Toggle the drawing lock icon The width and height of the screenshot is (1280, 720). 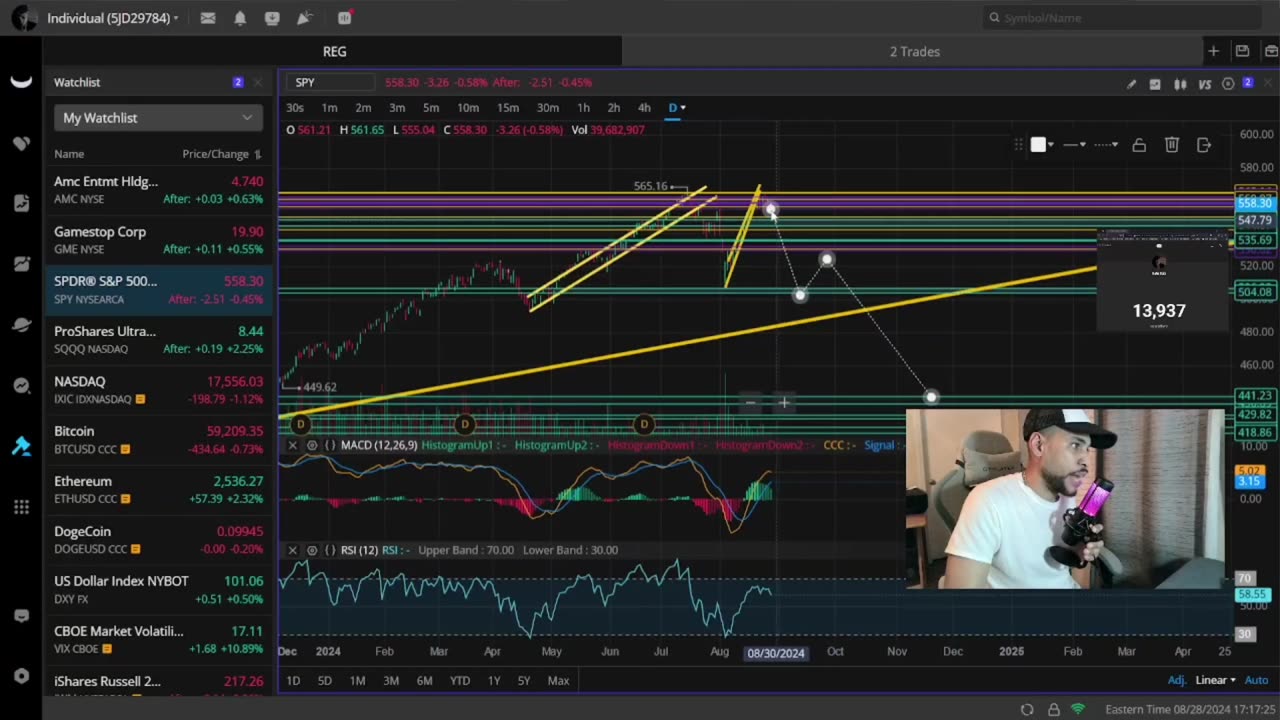1139,145
